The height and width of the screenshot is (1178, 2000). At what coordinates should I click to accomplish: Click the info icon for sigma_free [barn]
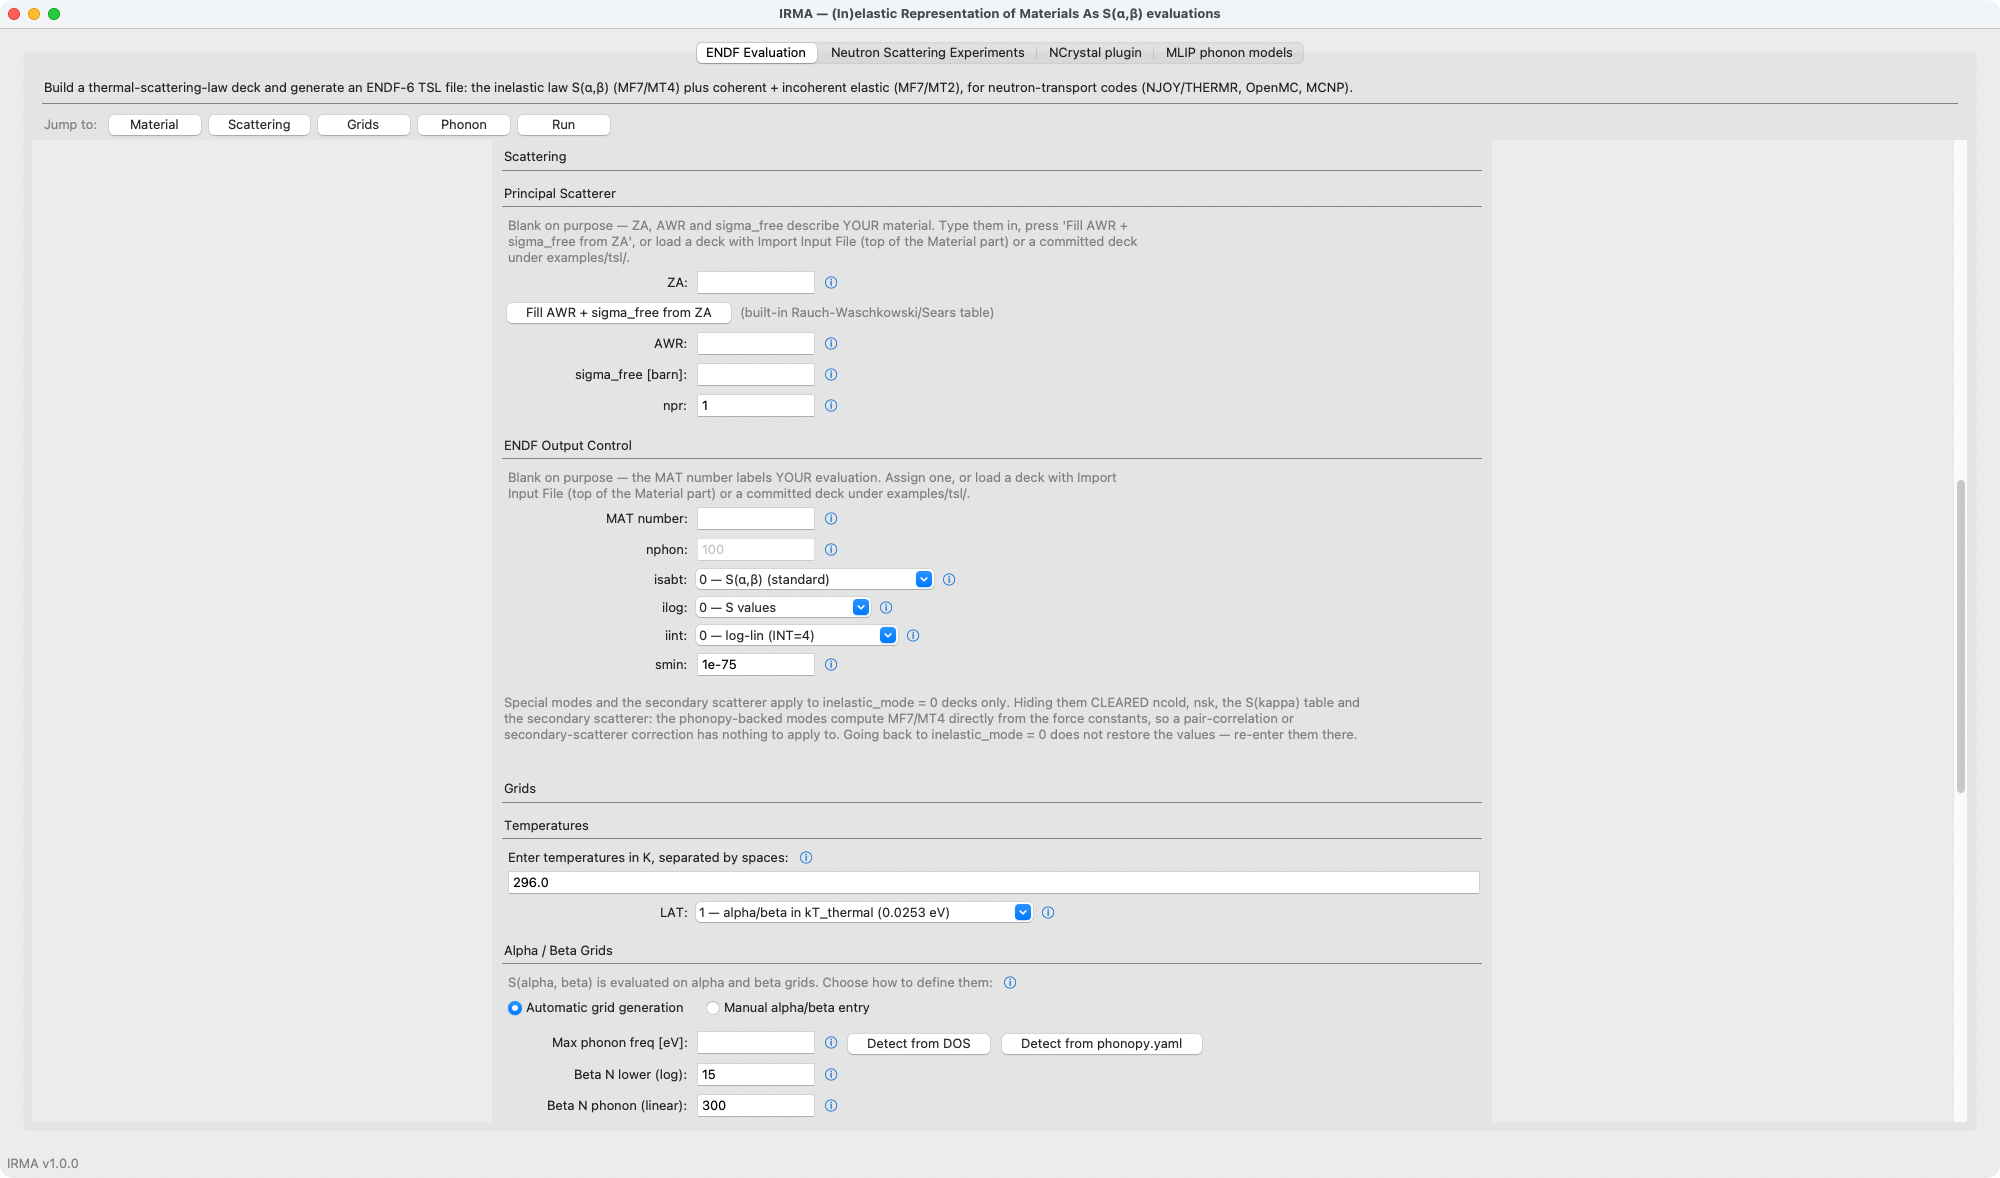(831, 375)
